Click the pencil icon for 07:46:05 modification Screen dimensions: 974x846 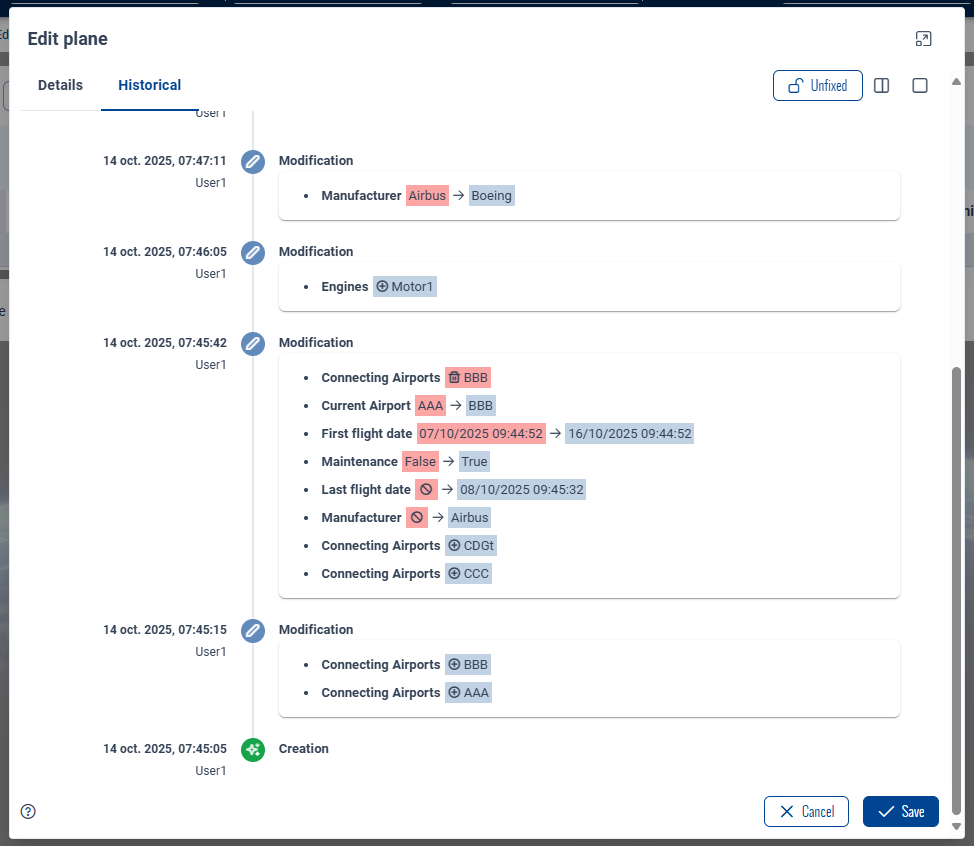coord(253,253)
